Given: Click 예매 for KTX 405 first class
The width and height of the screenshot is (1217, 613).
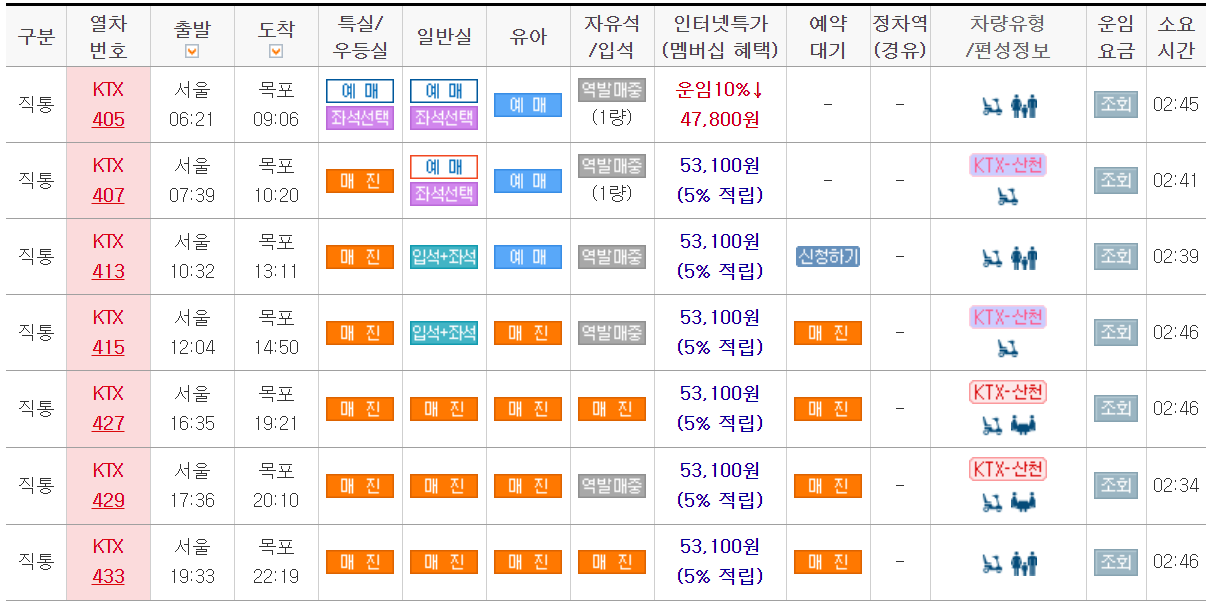Looking at the screenshot, I should point(359,90).
